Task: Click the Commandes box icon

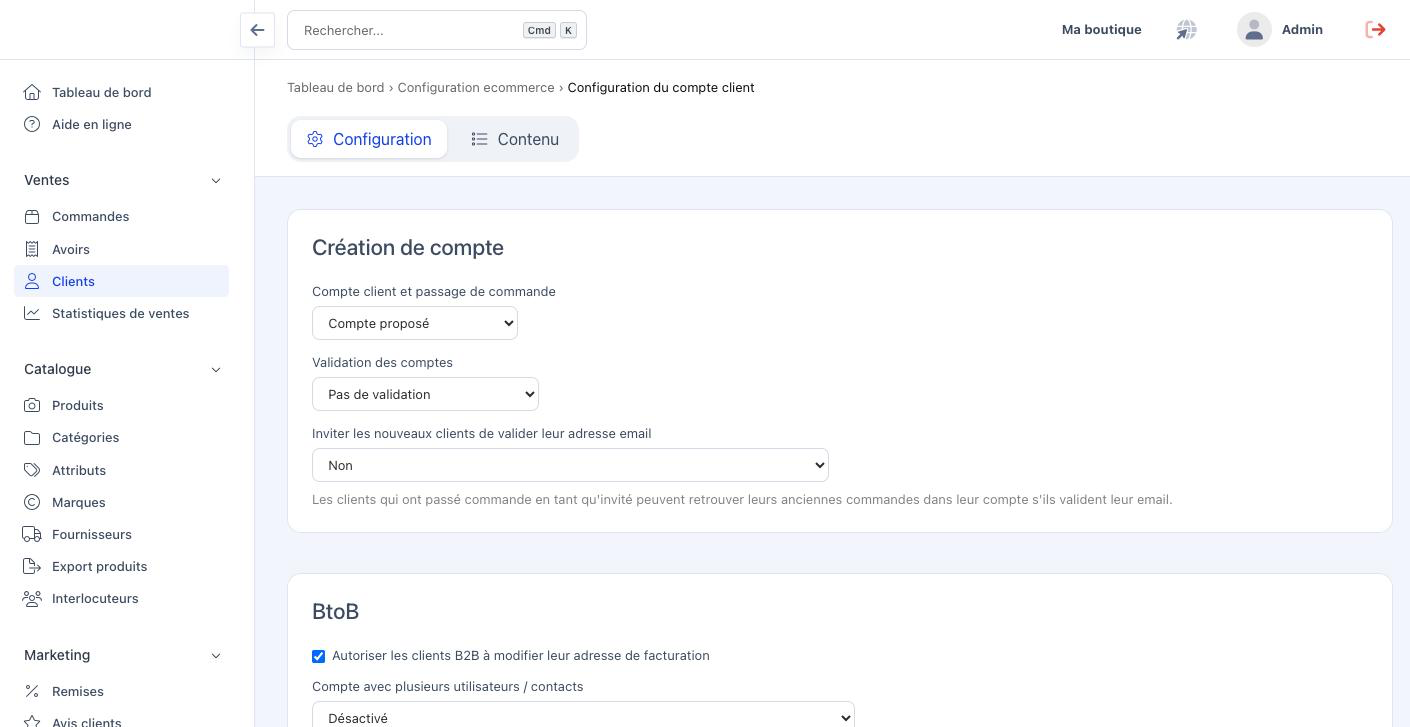Action: pos(32,216)
